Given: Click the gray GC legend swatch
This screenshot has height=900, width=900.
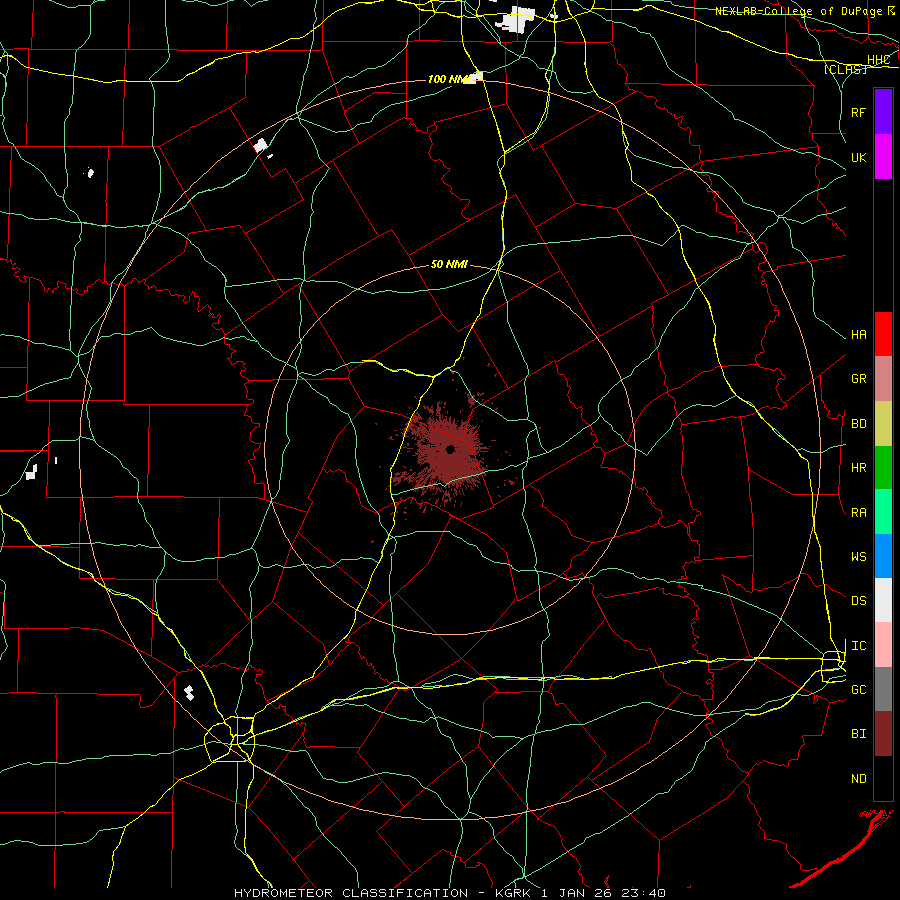Looking at the screenshot, I should coord(883,689).
